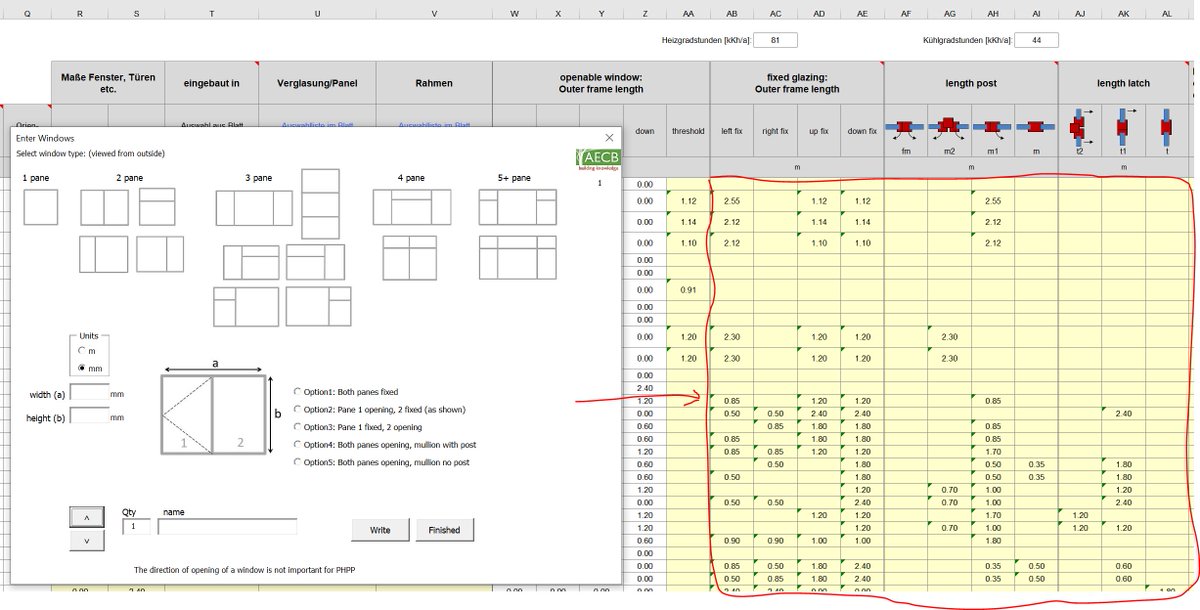This screenshot has width=1200, height=610.
Task: Click the threshold cell showing 0.91
Action: tap(688, 290)
